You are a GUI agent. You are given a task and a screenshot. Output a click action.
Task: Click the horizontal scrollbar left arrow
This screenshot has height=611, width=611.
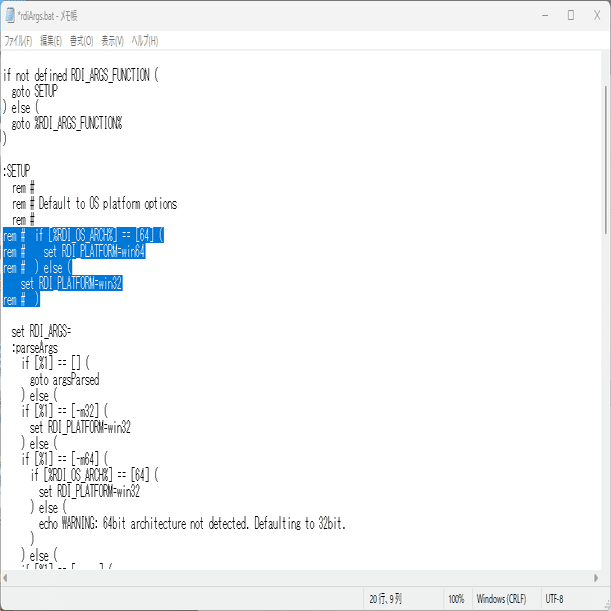[x=5, y=578]
